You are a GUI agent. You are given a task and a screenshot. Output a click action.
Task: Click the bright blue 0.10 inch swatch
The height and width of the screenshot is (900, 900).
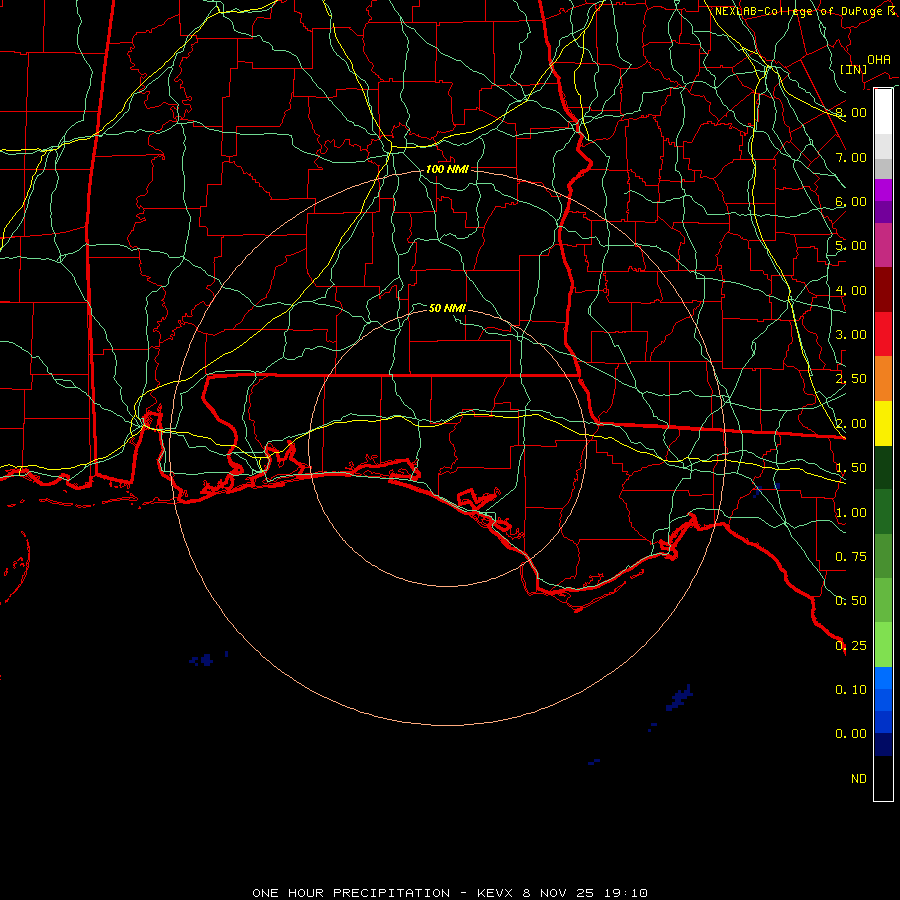pos(883,679)
